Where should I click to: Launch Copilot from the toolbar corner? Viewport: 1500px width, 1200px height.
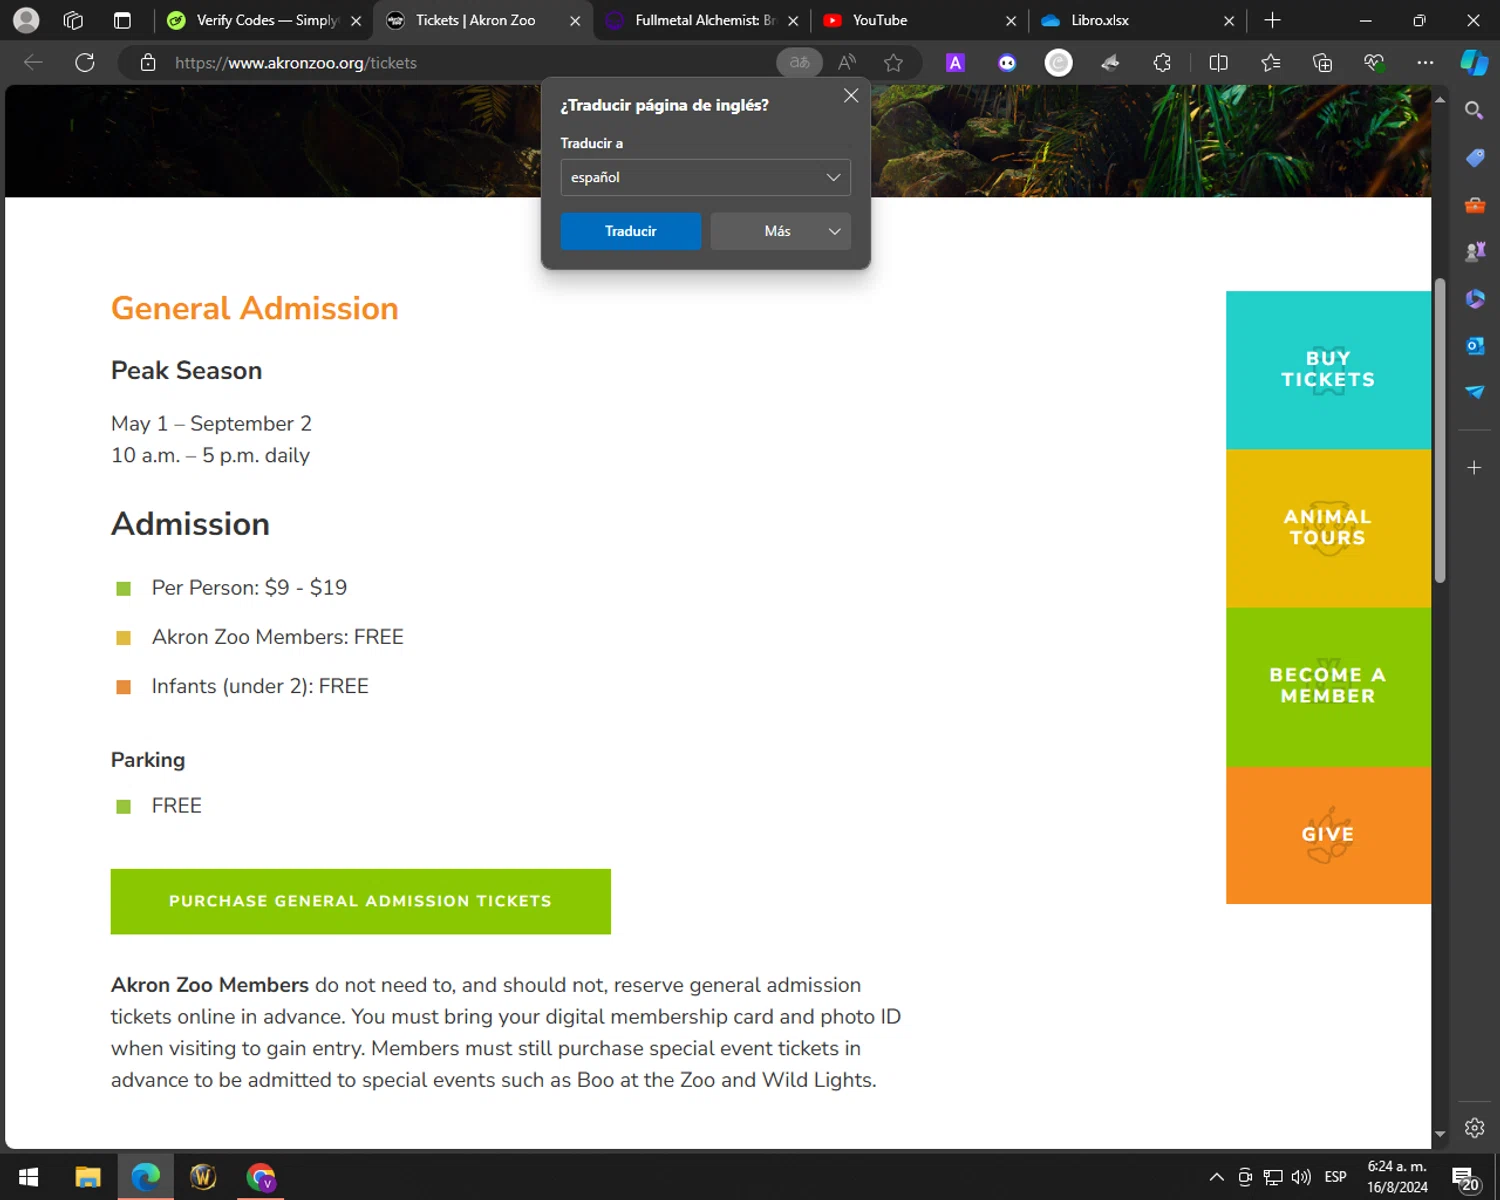[1474, 62]
